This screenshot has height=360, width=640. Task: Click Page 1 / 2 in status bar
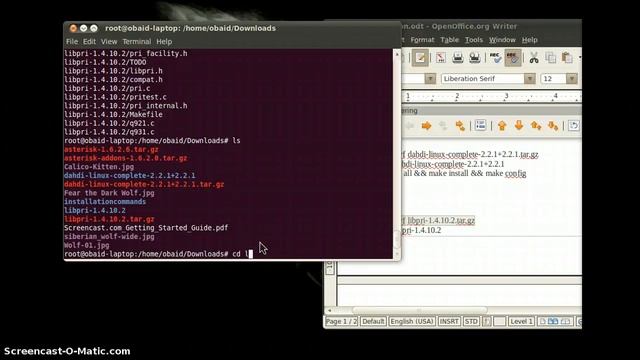[x=341, y=322]
